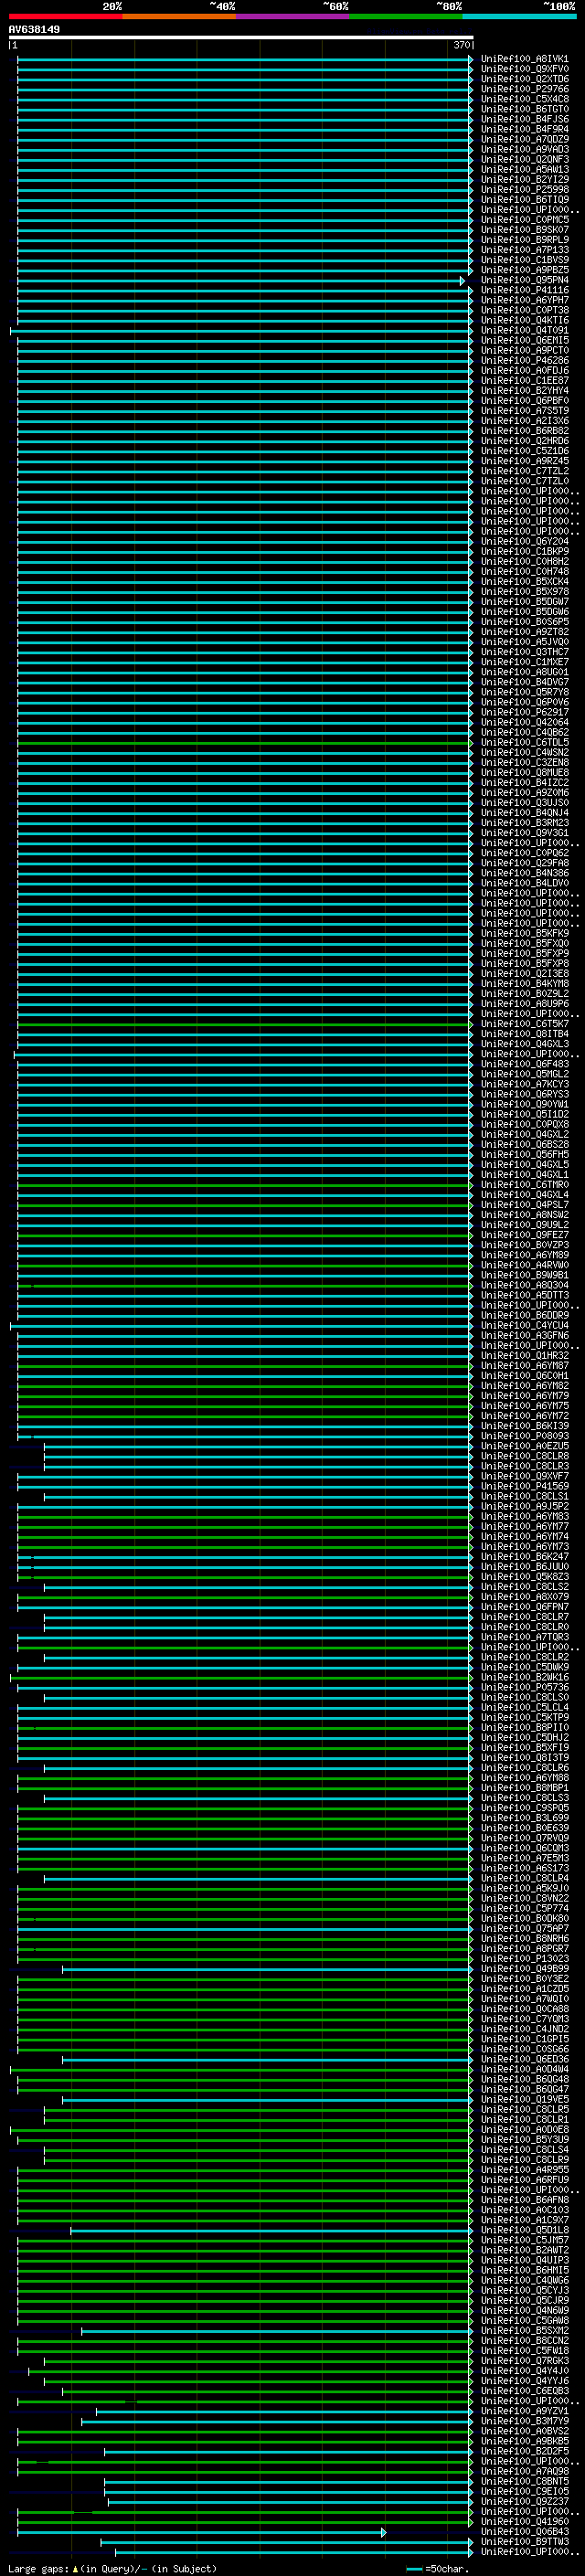Click the red 20% identity legend segment
This screenshot has height=2576, width=585.
(x=65, y=17)
